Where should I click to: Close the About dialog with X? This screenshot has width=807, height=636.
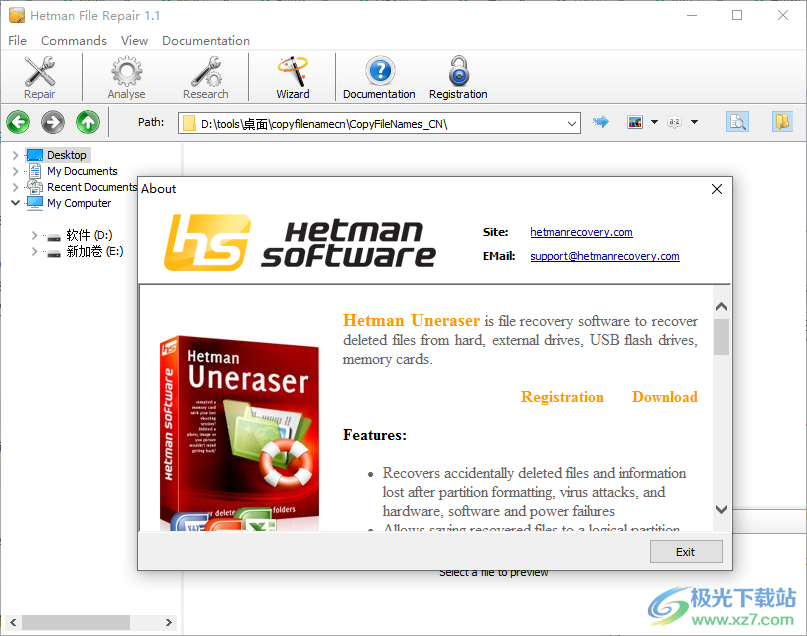716,189
